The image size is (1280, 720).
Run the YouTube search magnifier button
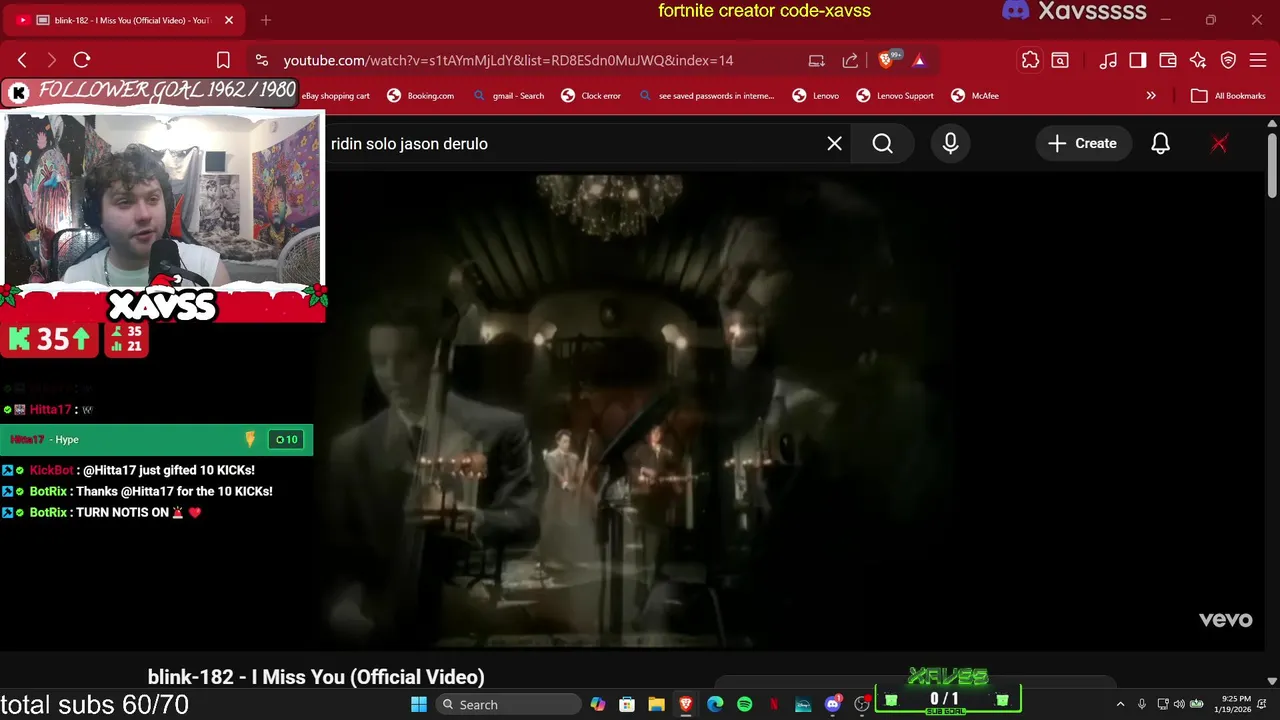(x=882, y=143)
